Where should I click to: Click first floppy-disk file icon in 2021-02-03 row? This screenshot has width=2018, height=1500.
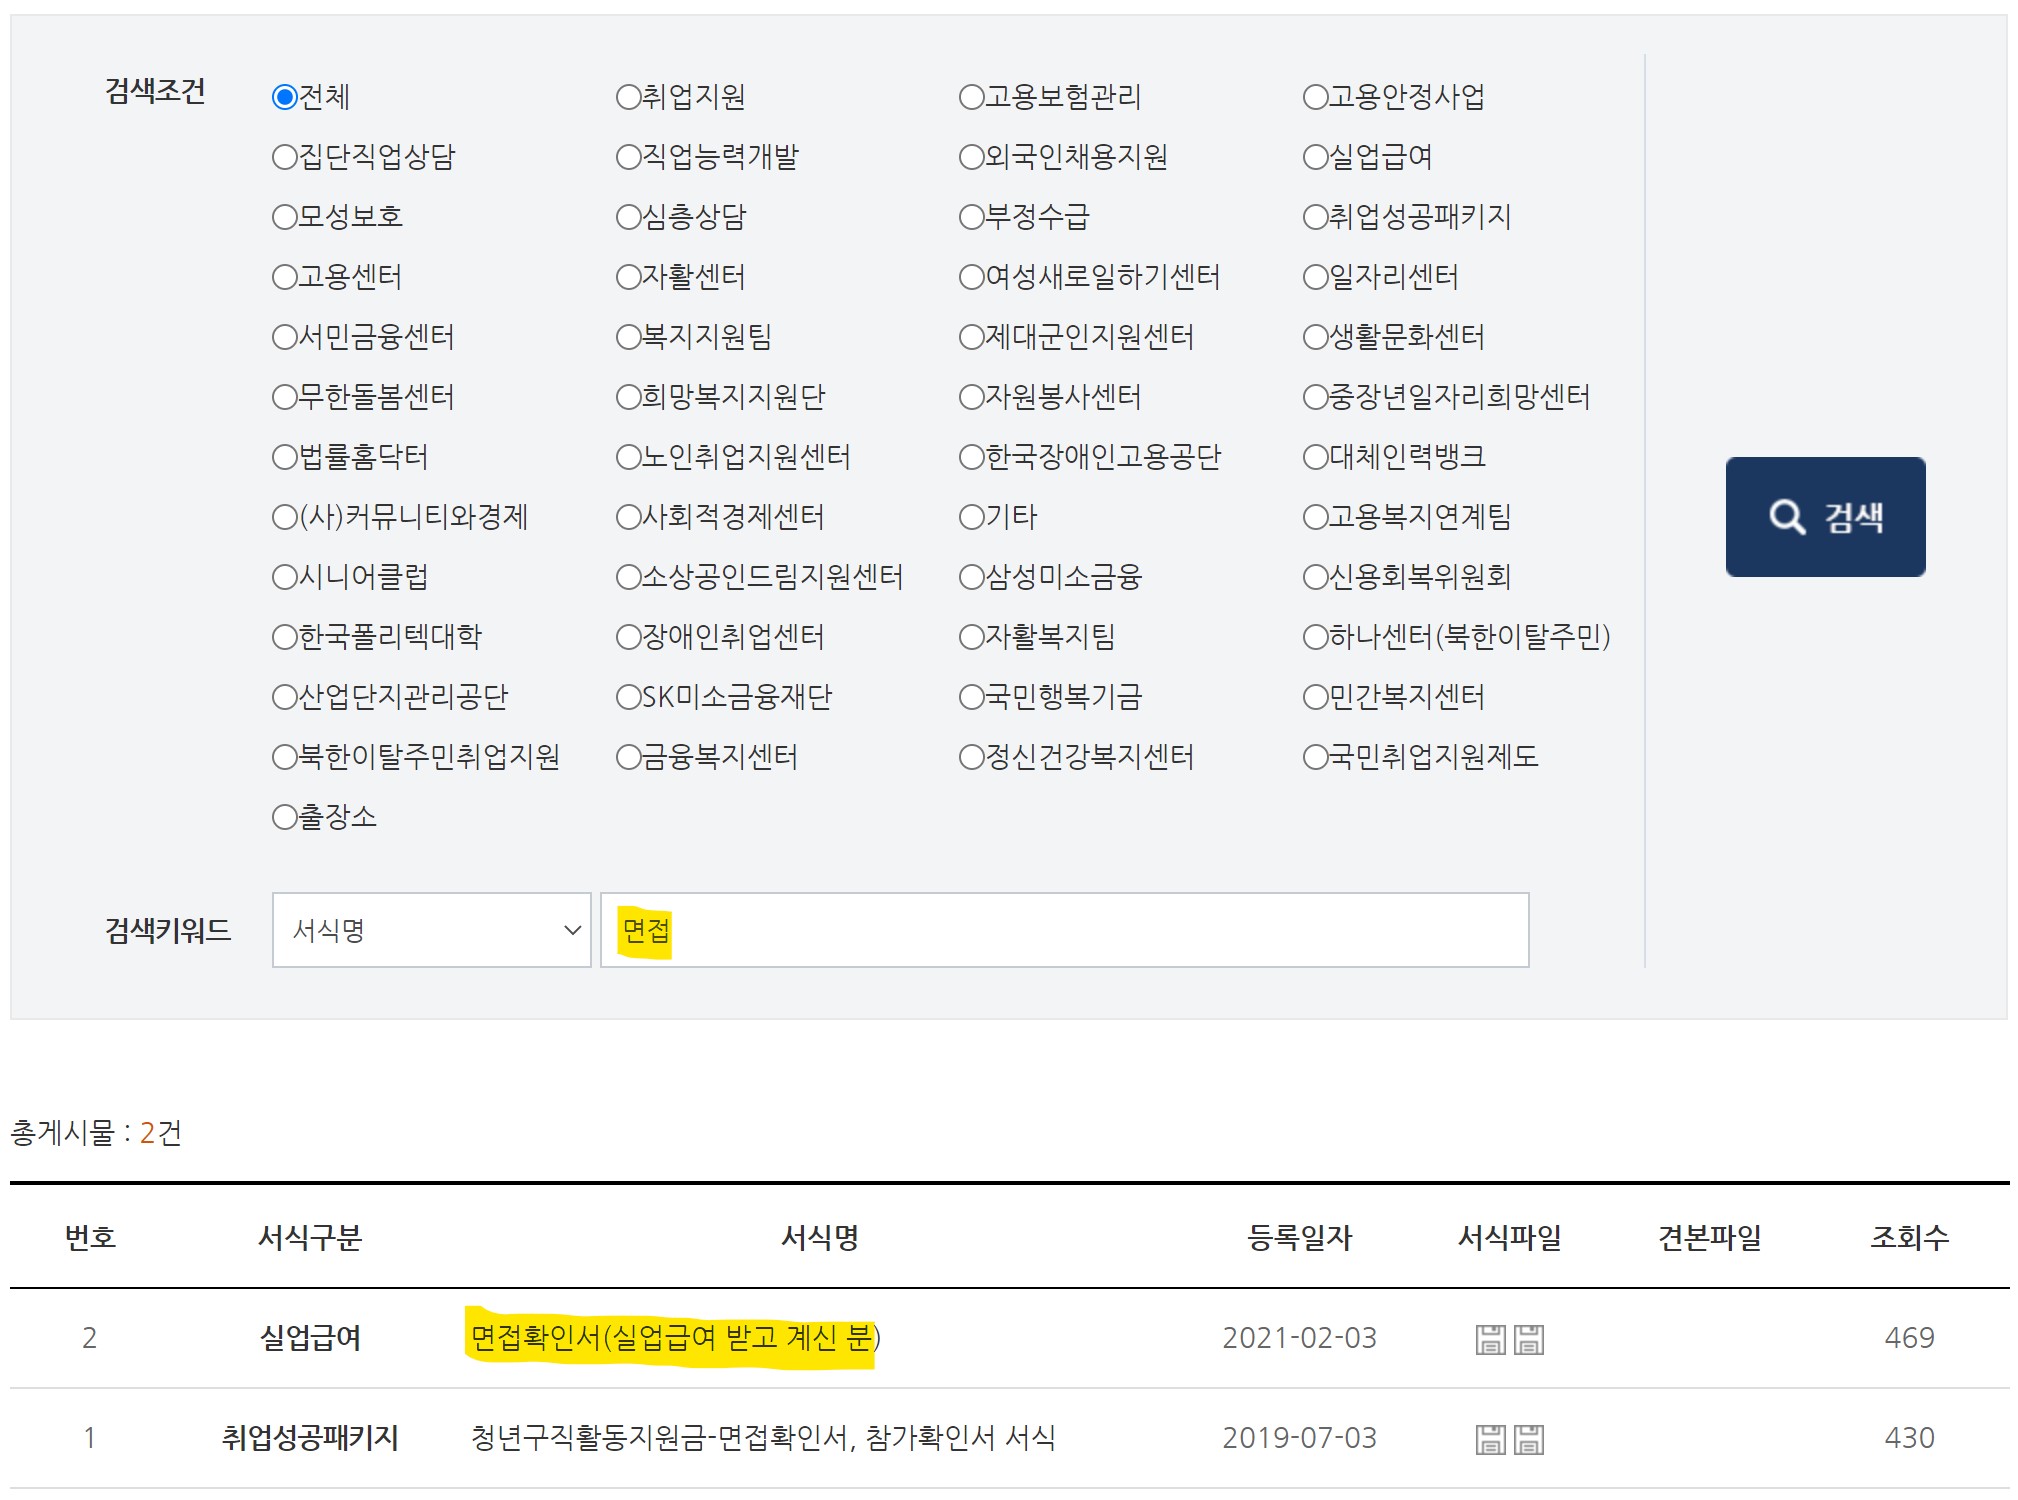tap(1490, 1339)
